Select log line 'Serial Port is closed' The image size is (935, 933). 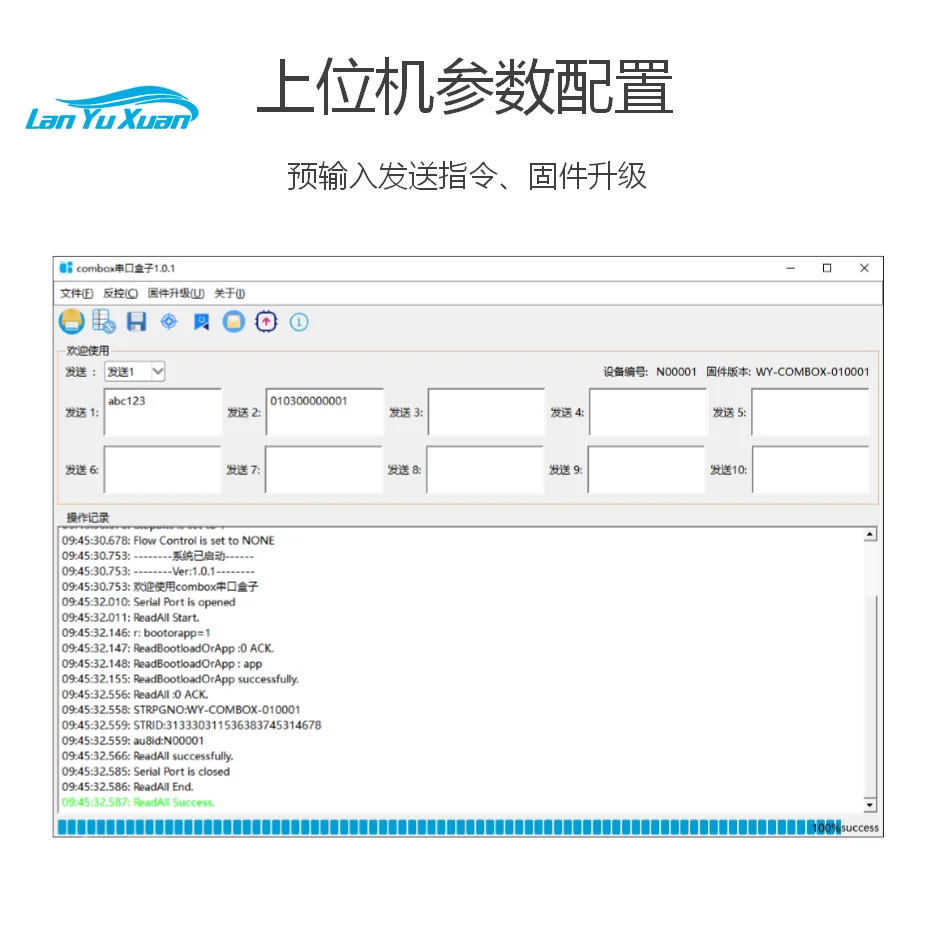(145, 771)
